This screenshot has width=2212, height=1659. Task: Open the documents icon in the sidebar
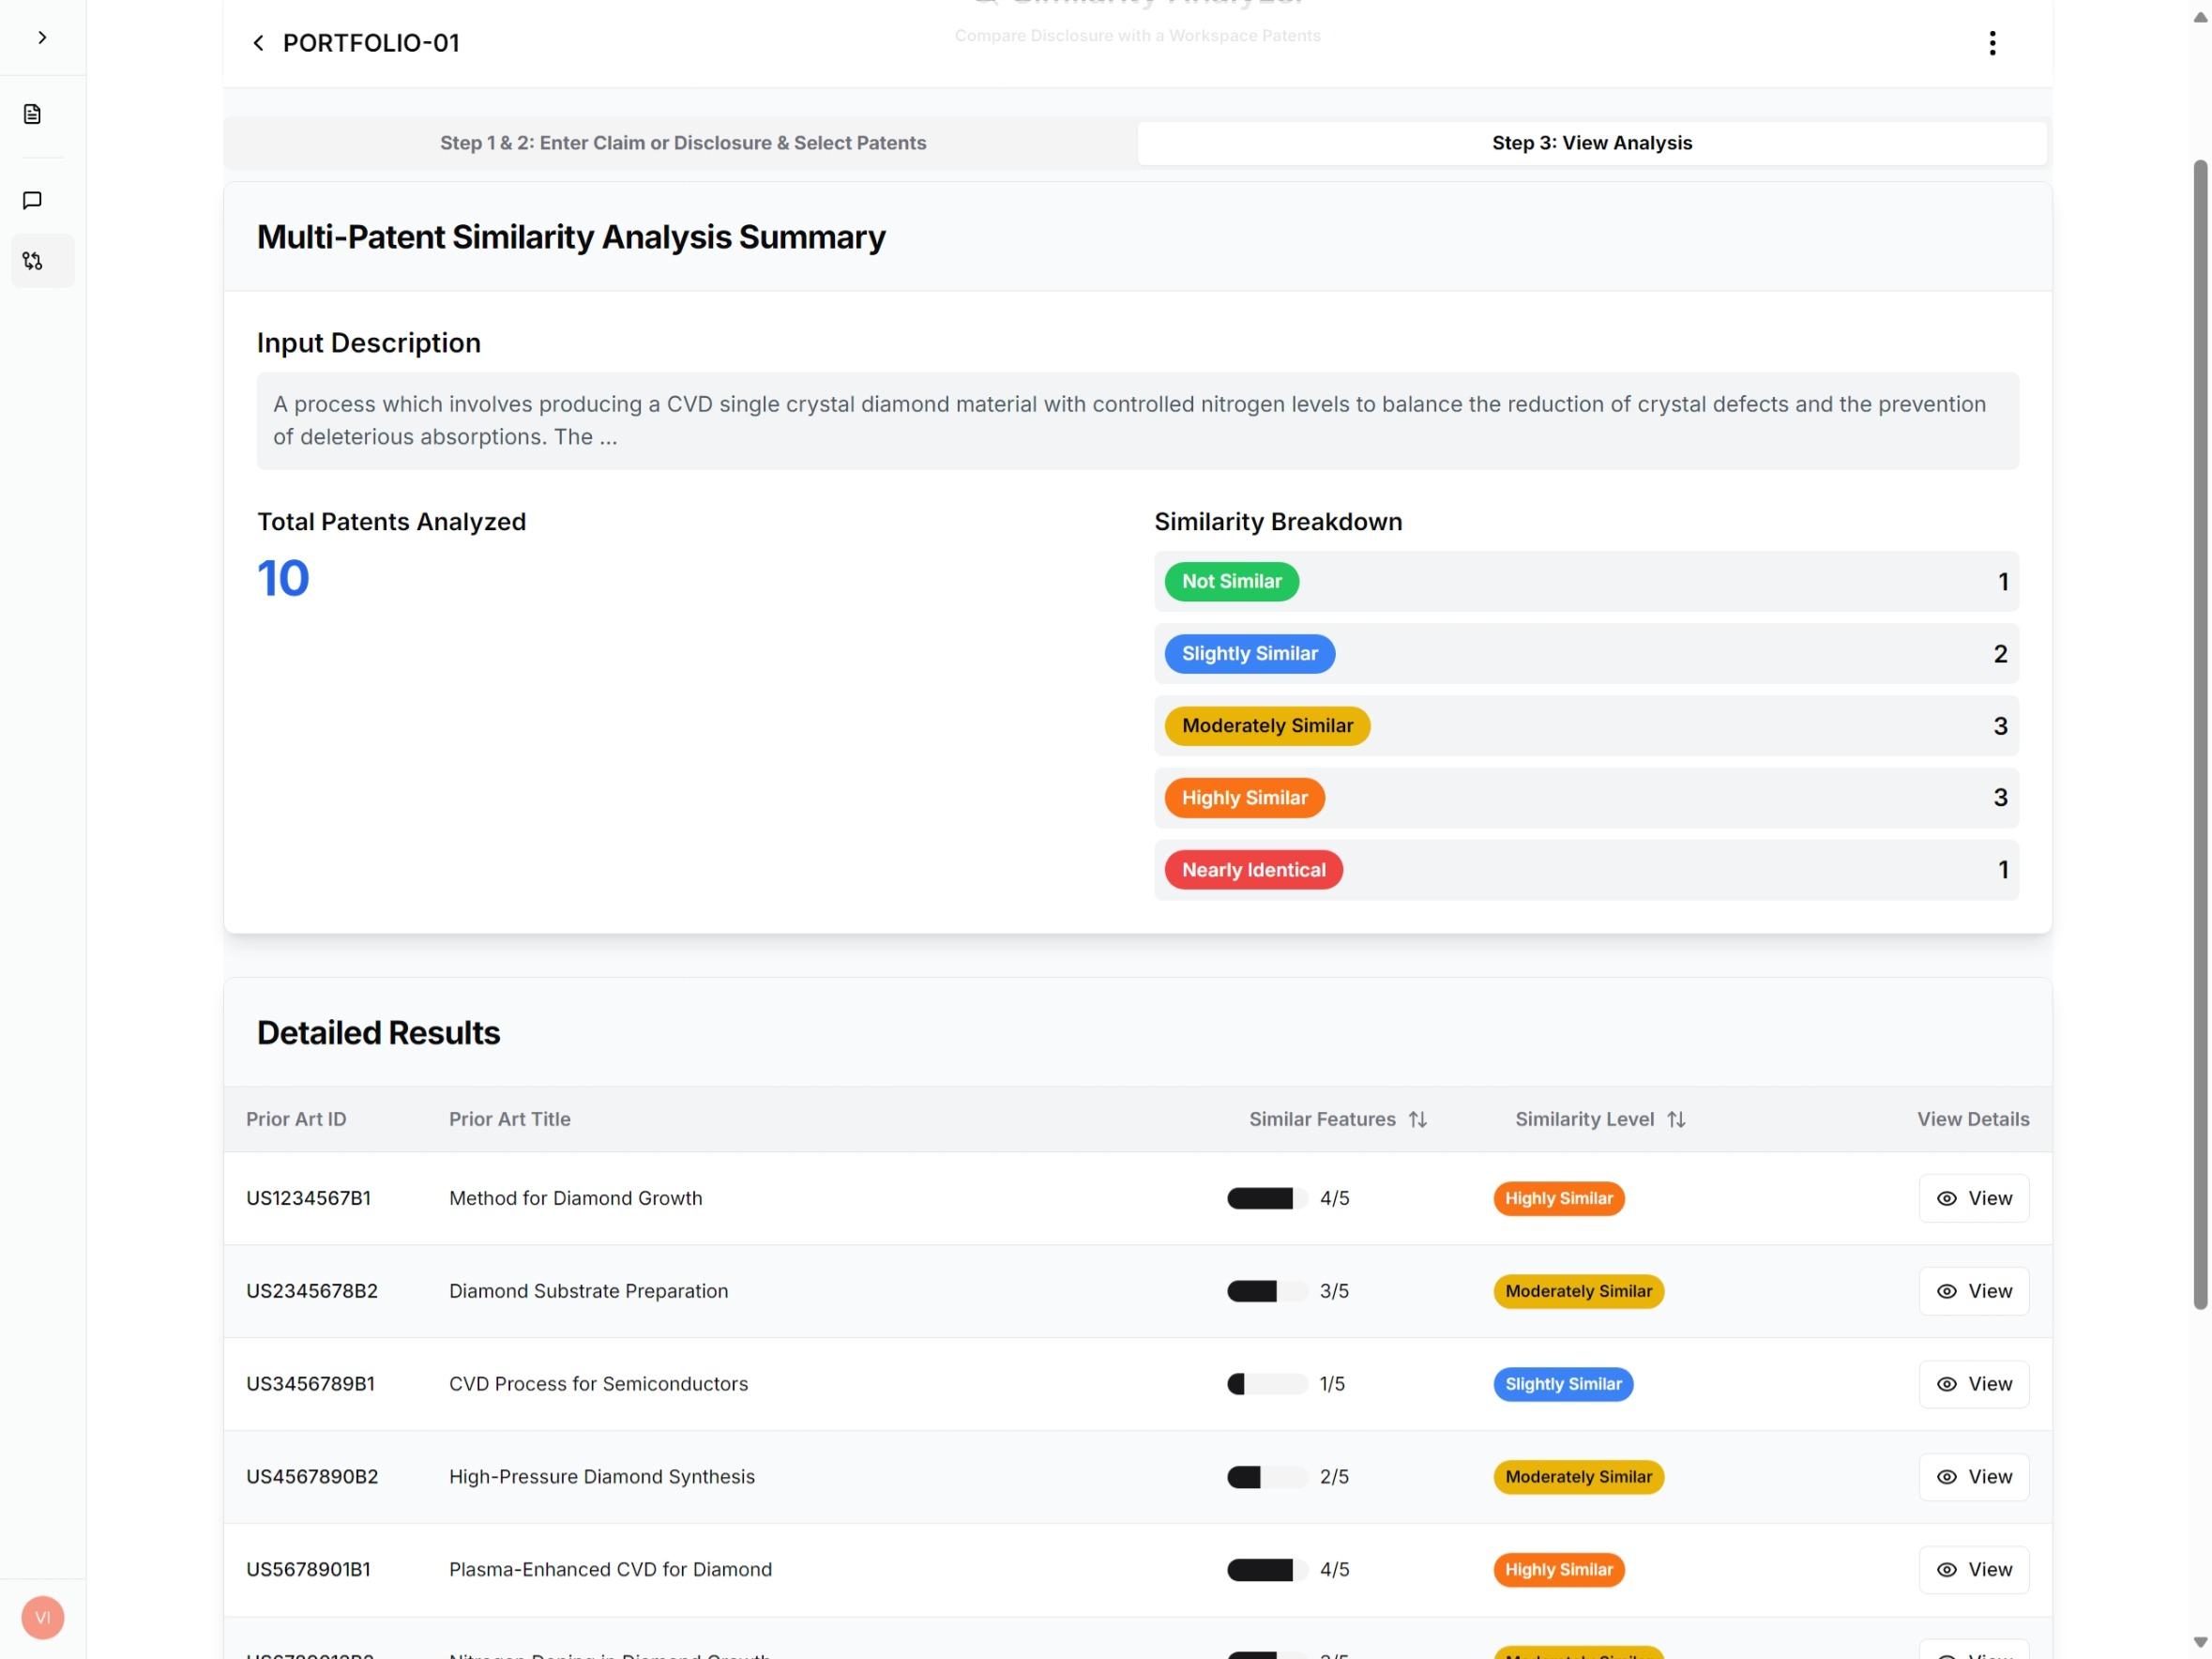click(32, 114)
